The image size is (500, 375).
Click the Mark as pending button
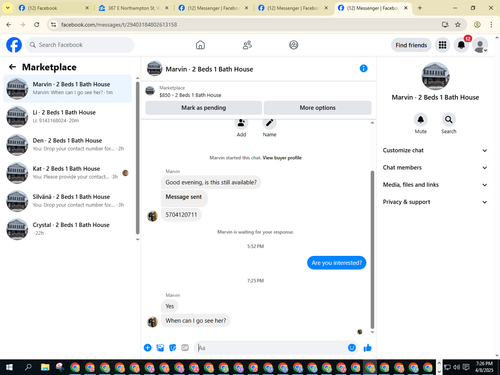[204, 108]
